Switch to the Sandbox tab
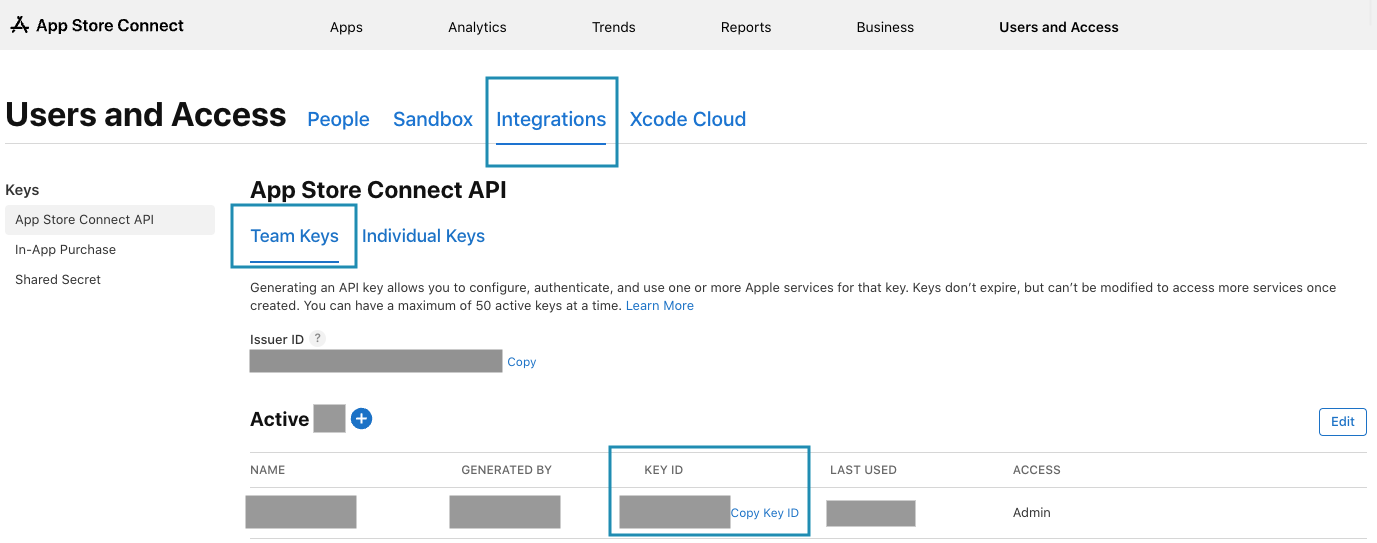 [433, 119]
